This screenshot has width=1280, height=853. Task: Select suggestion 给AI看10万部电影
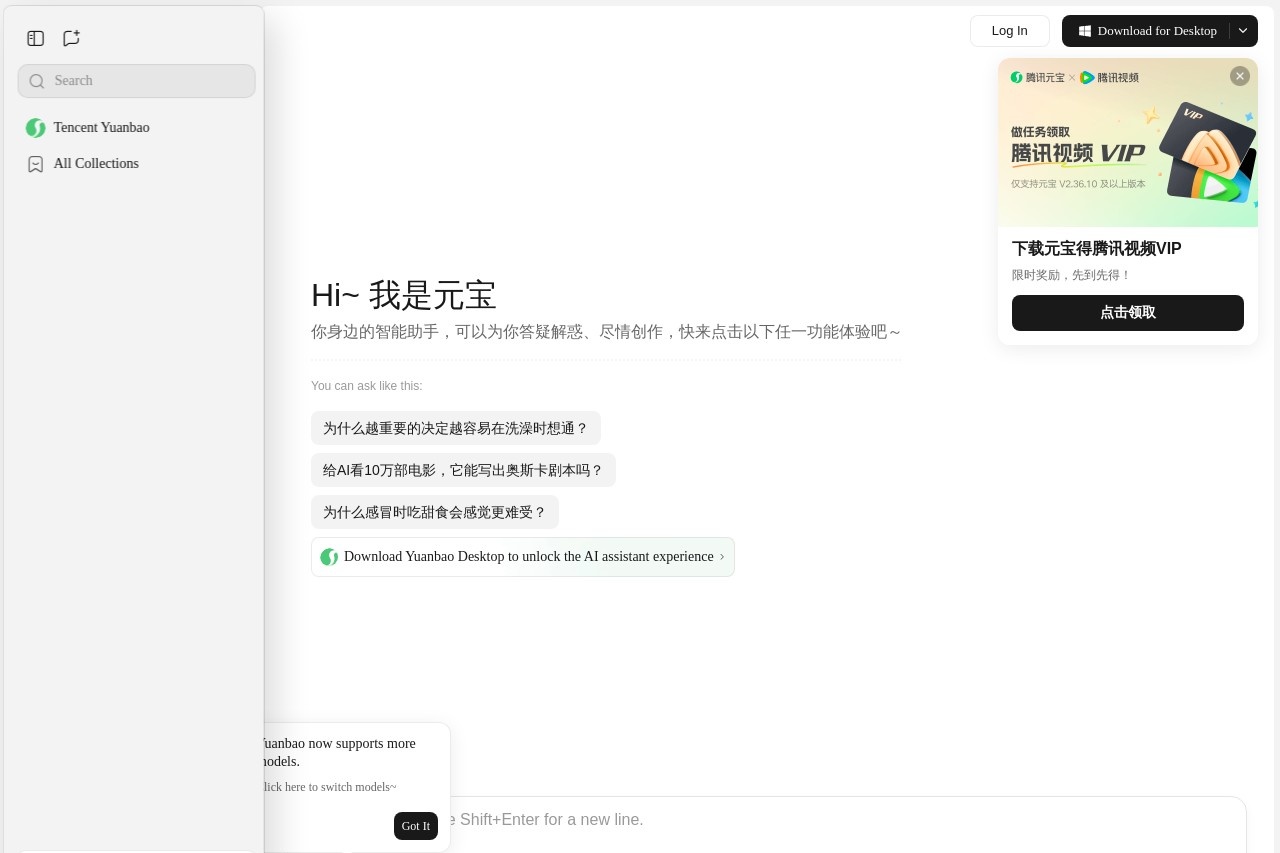(463, 470)
